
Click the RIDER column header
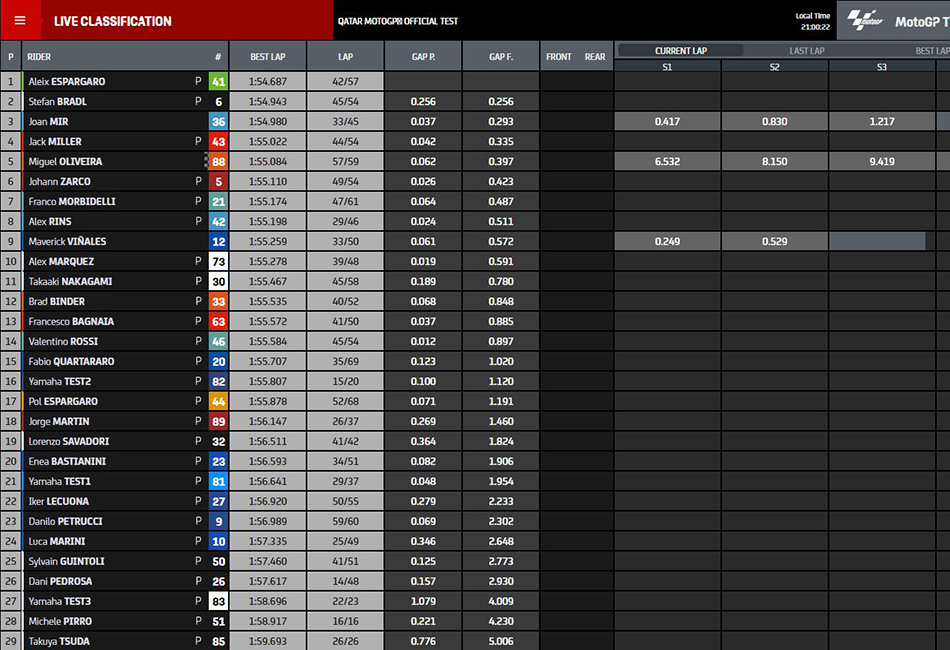39,56
